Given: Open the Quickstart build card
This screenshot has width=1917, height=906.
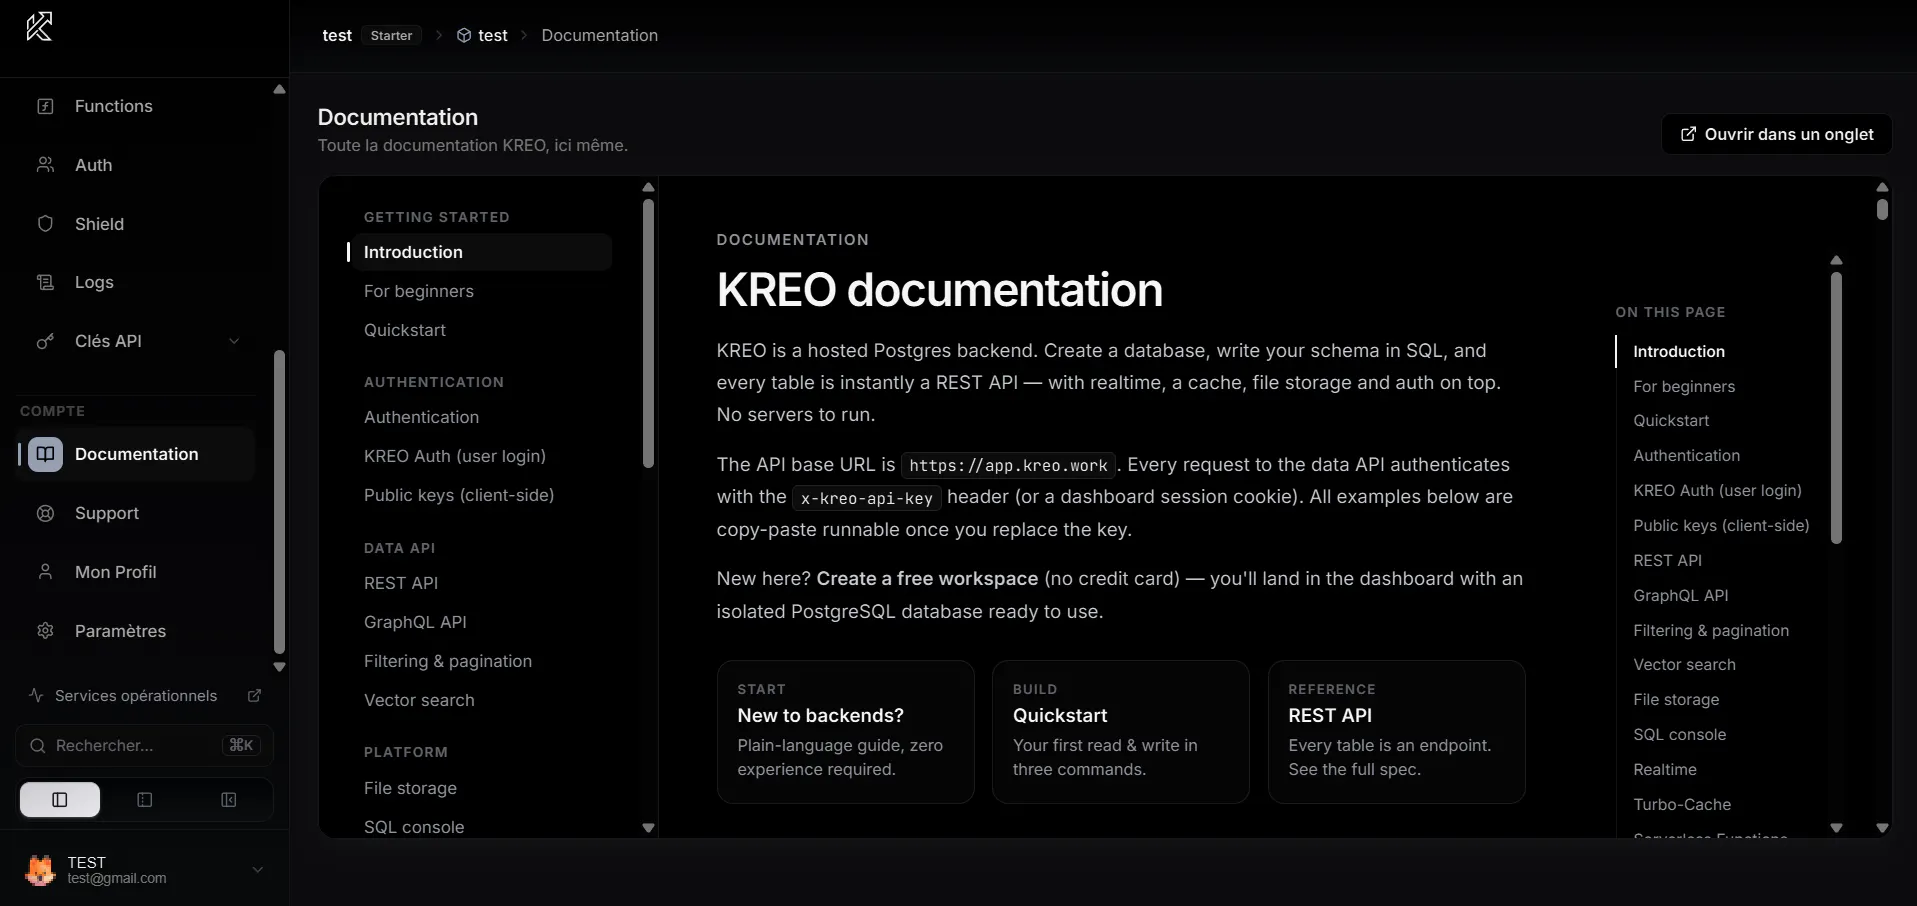Looking at the screenshot, I should [x=1121, y=732].
